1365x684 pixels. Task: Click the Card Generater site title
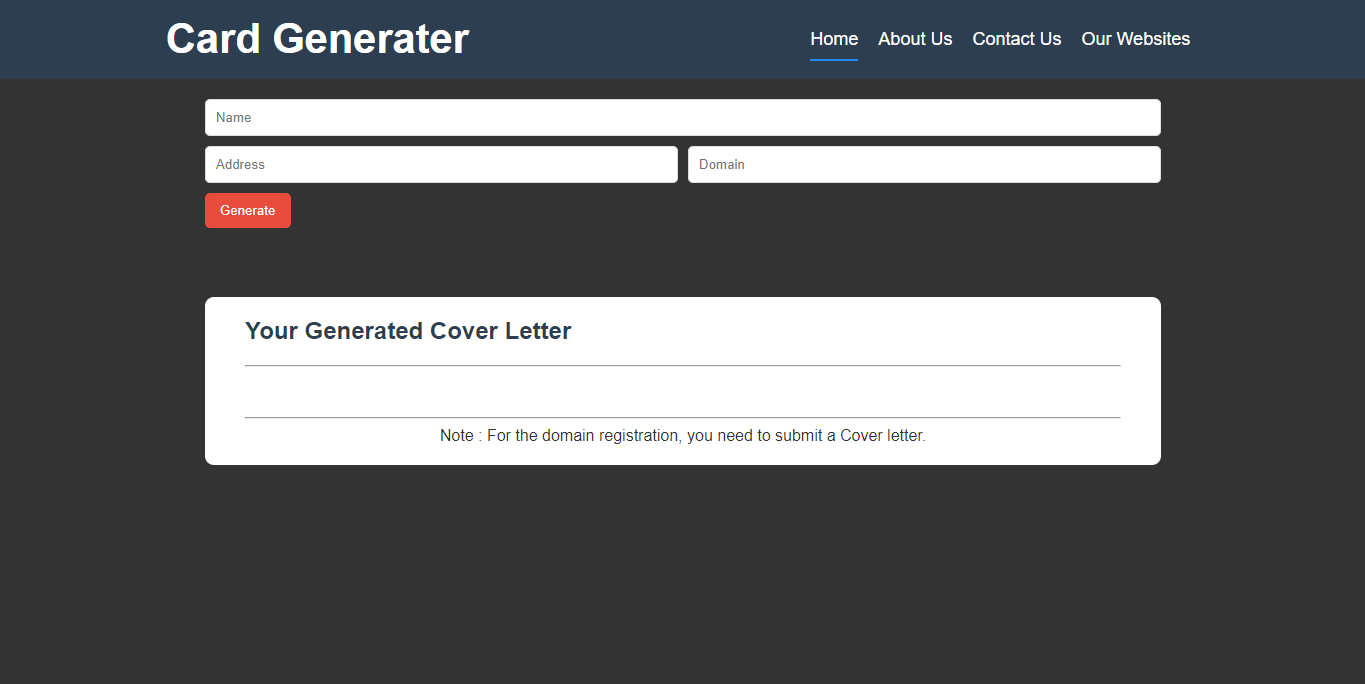point(317,38)
